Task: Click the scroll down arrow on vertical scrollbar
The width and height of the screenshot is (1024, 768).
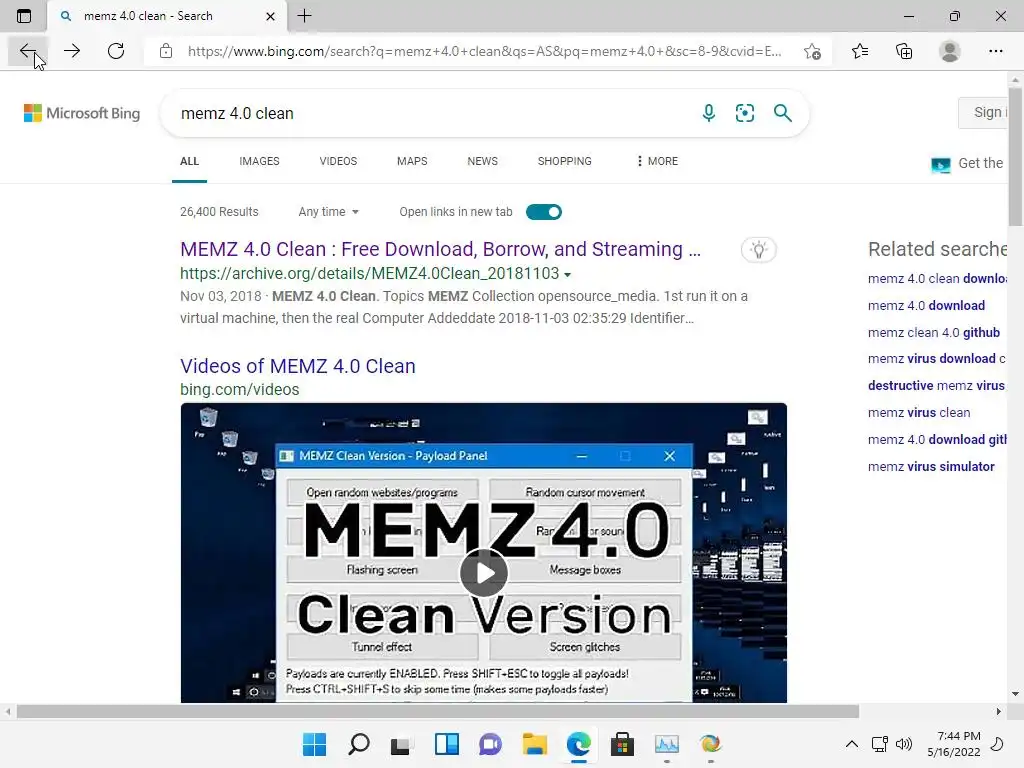Action: pos(1016,694)
